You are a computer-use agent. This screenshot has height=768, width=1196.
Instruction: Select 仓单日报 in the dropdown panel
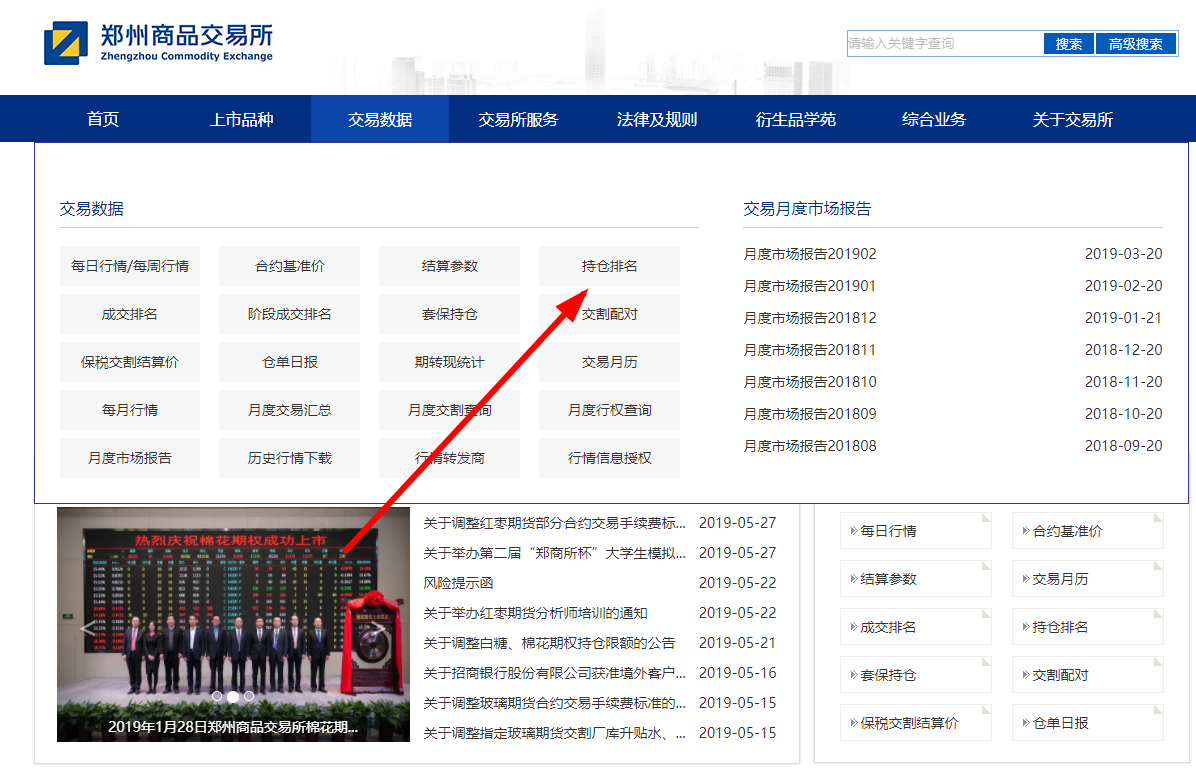click(289, 362)
